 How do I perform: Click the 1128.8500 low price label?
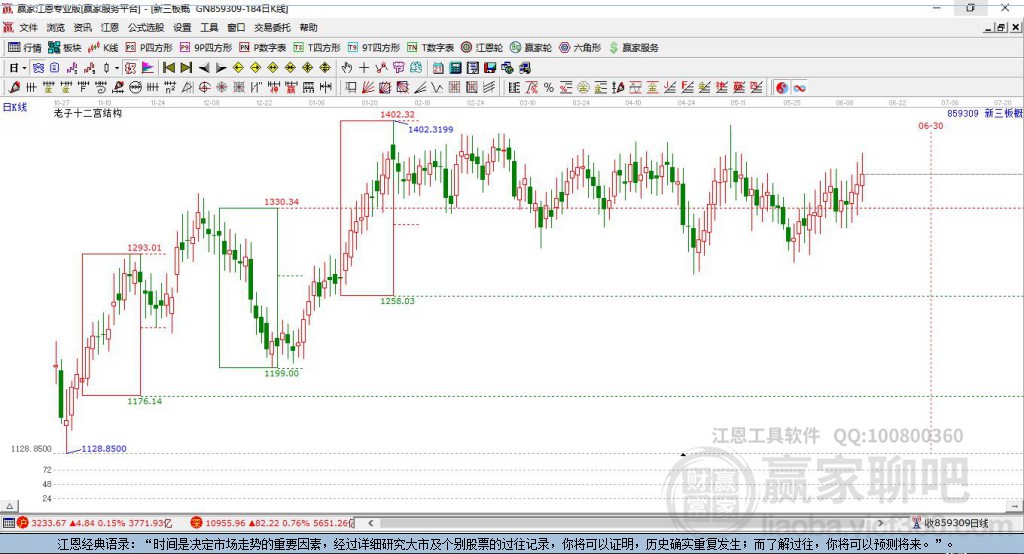click(104, 449)
